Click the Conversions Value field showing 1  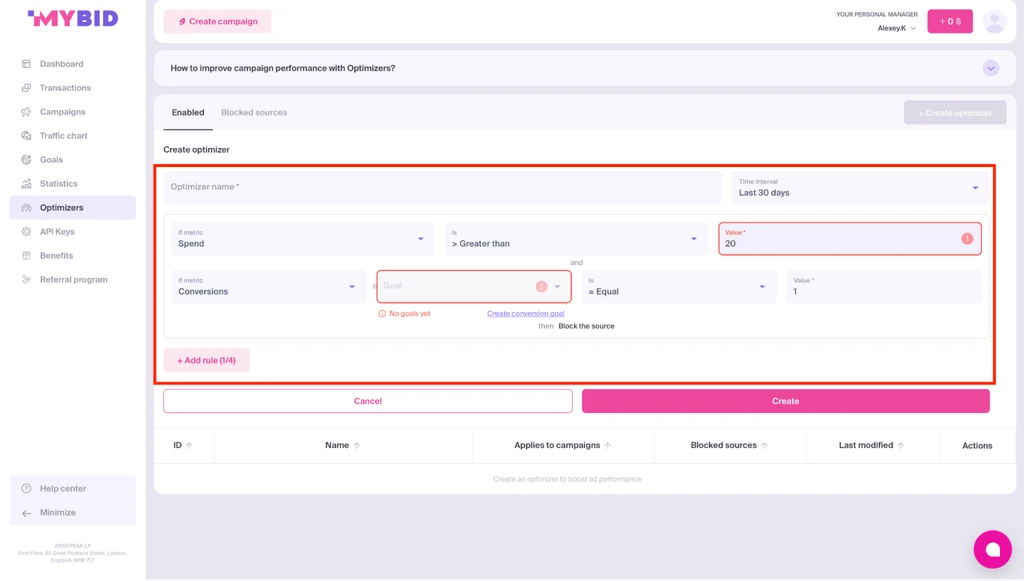pyautogui.click(x=884, y=287)
